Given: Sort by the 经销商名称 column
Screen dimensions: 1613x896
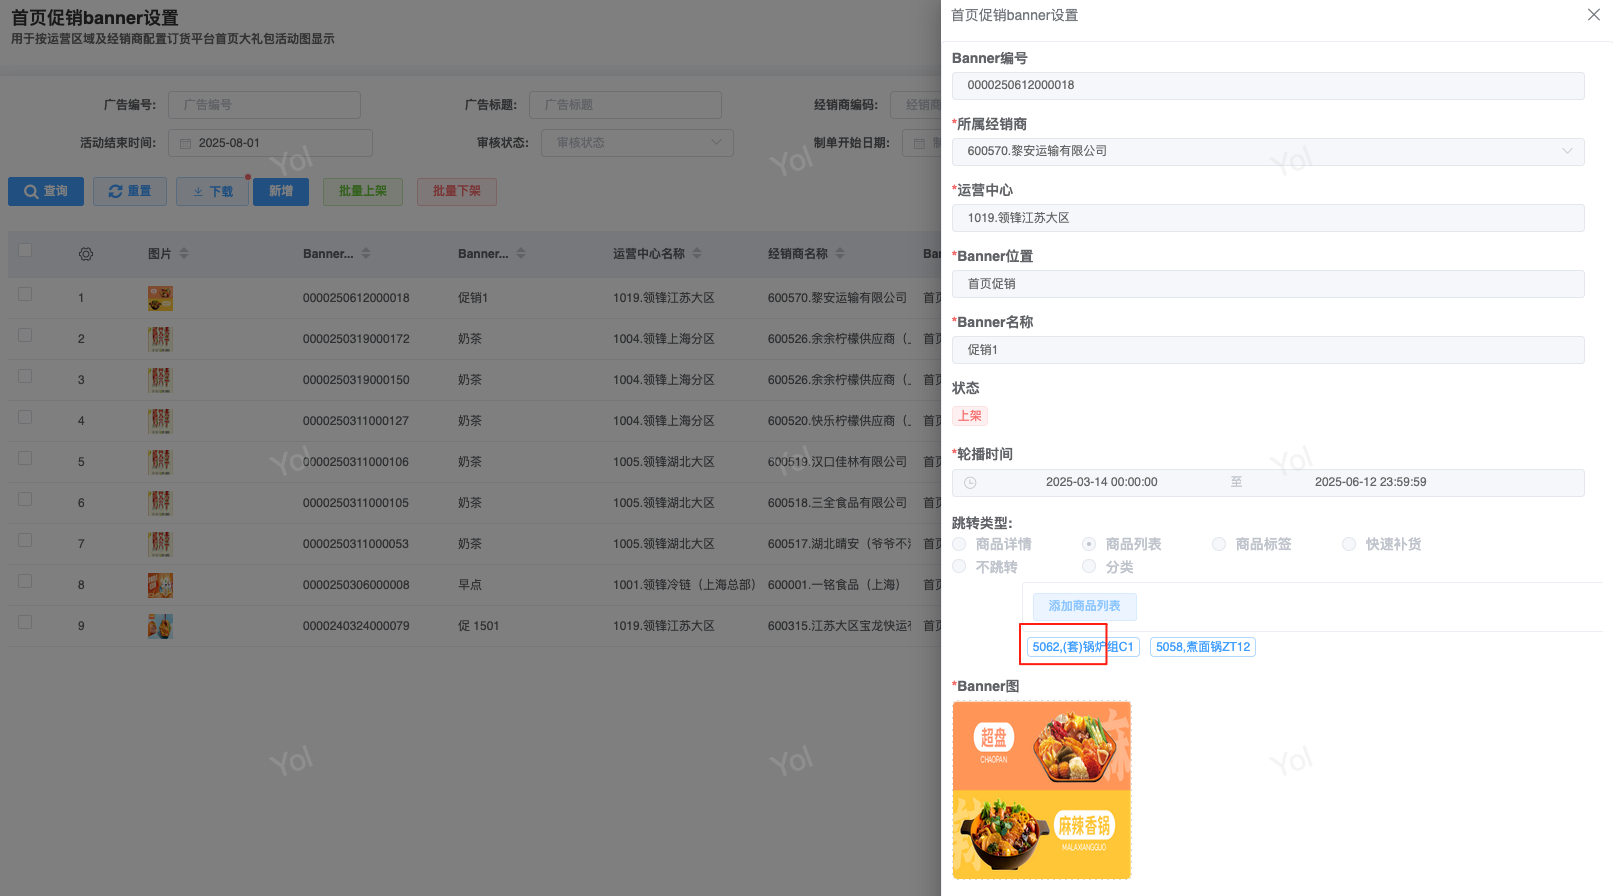Looking at the screenshot, I should click(840, 254).
